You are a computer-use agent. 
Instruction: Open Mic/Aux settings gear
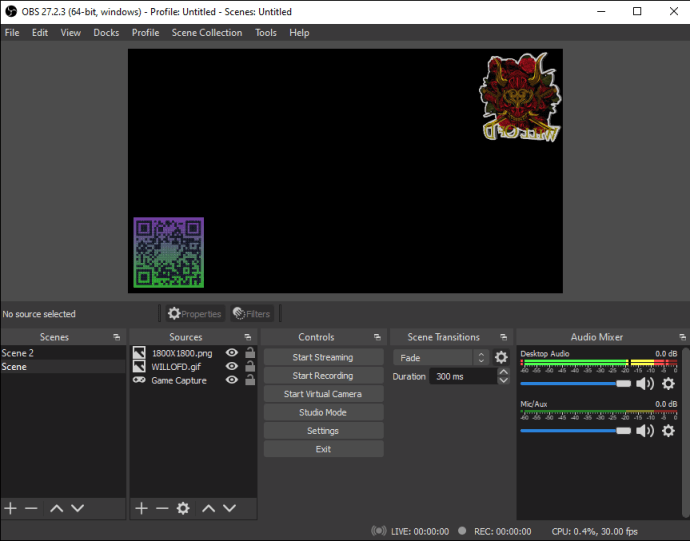tap(668, 431)
